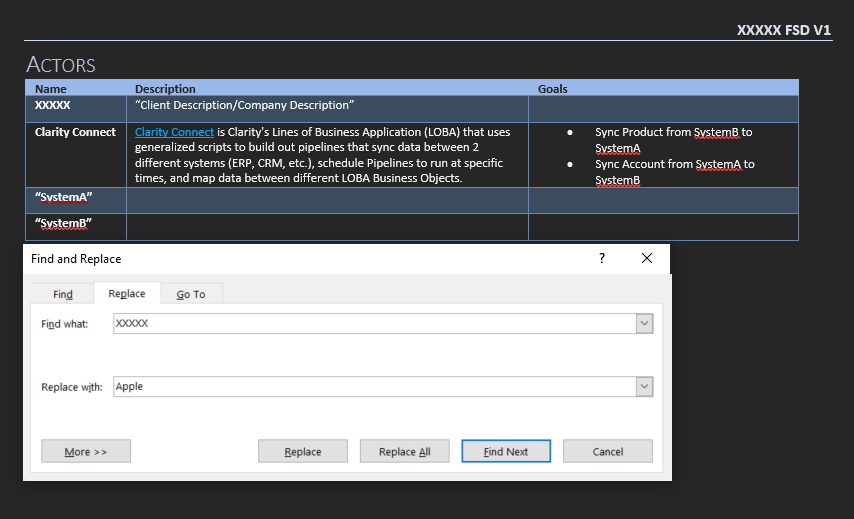Click the Find and Replace title bar
854x519 pixels.
pos(346,259)
